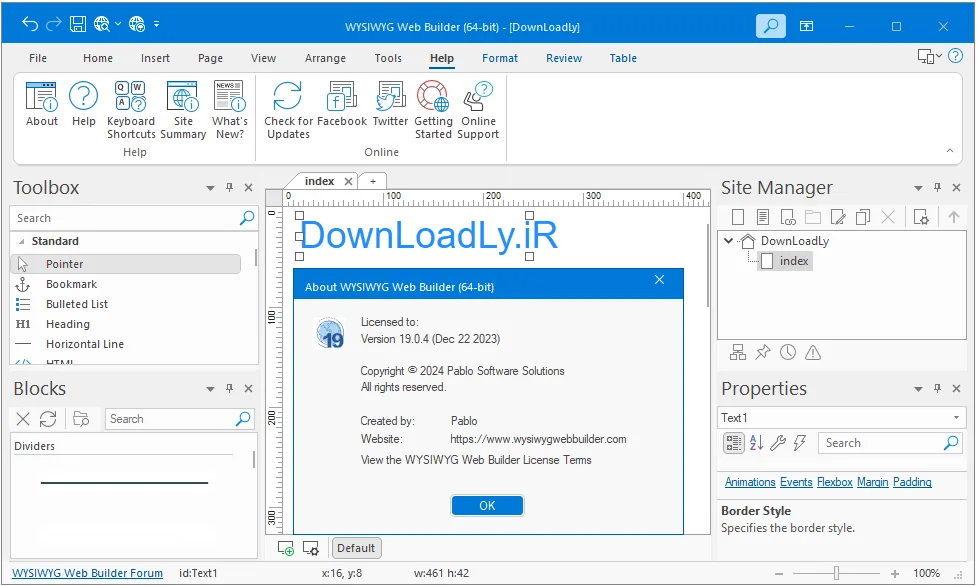Click new page icon in Site Manager

tap(738, 217)
